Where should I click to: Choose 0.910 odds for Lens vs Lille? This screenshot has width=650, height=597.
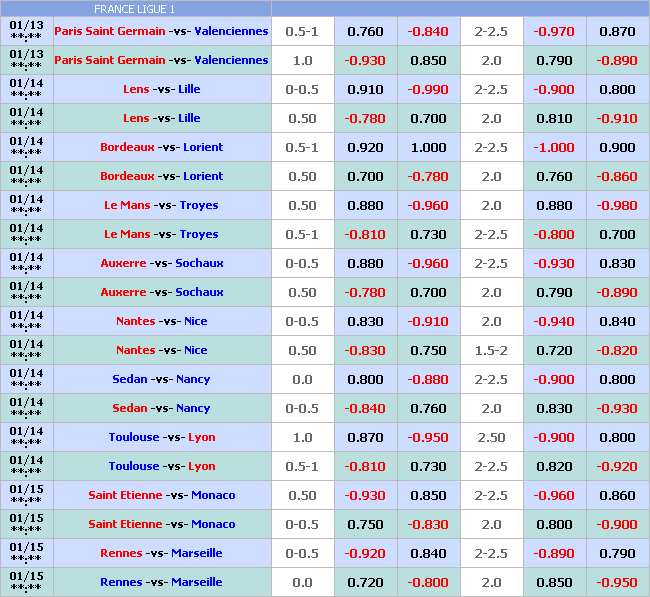pyautogui.click(x=365, y=89)
